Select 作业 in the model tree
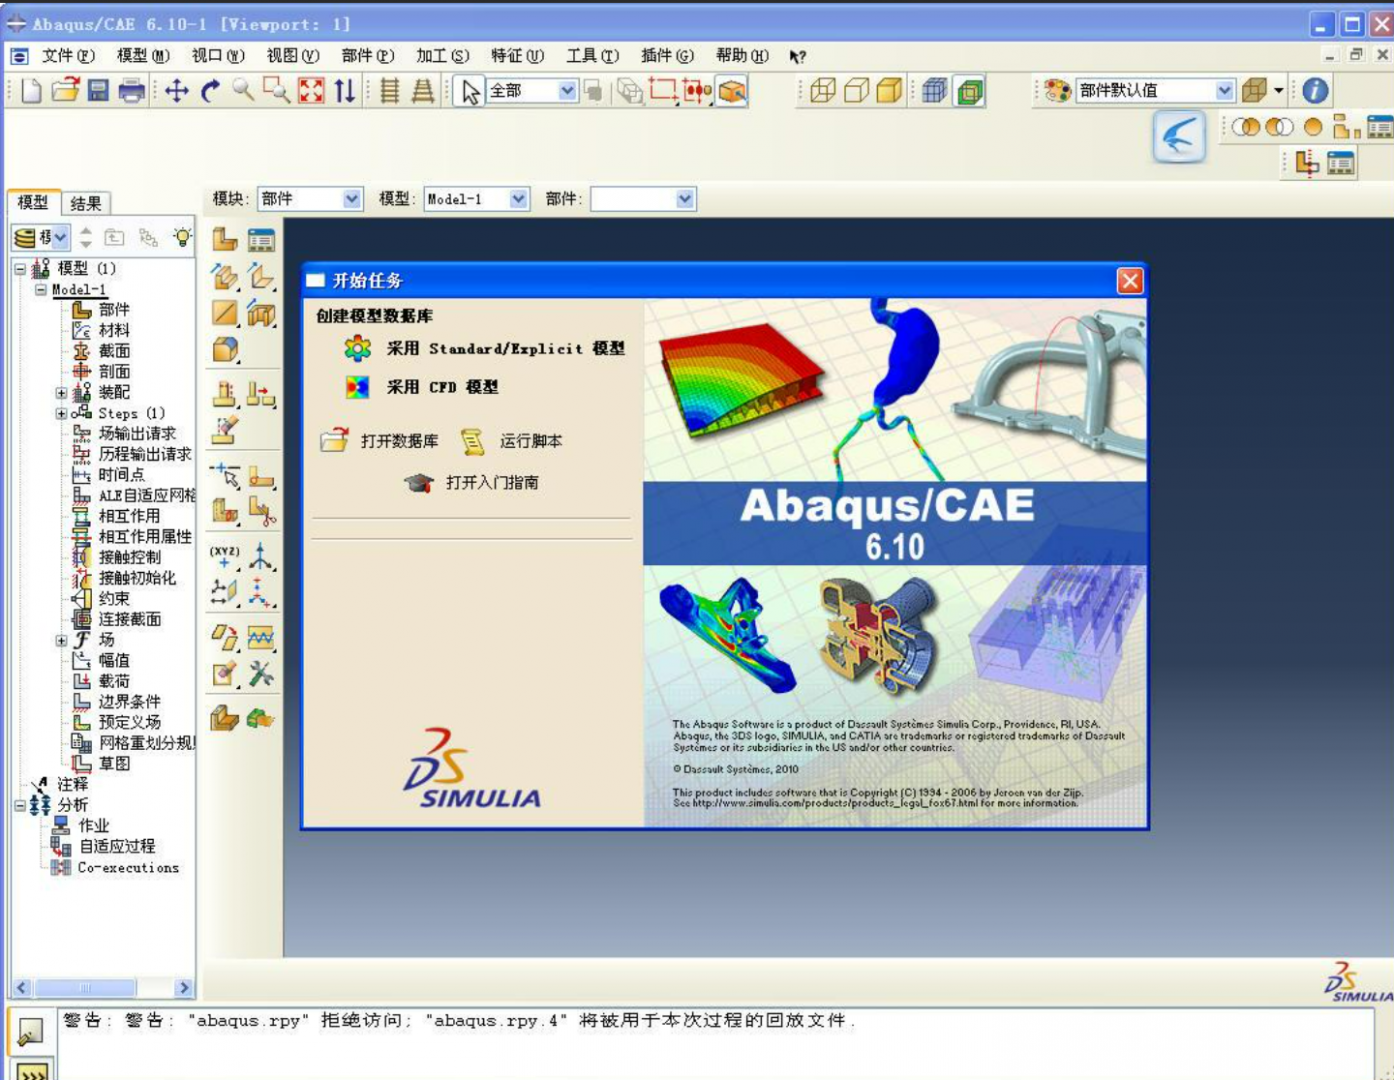1394x1080 pixels. pyautogui.click(x=94, y=826)
